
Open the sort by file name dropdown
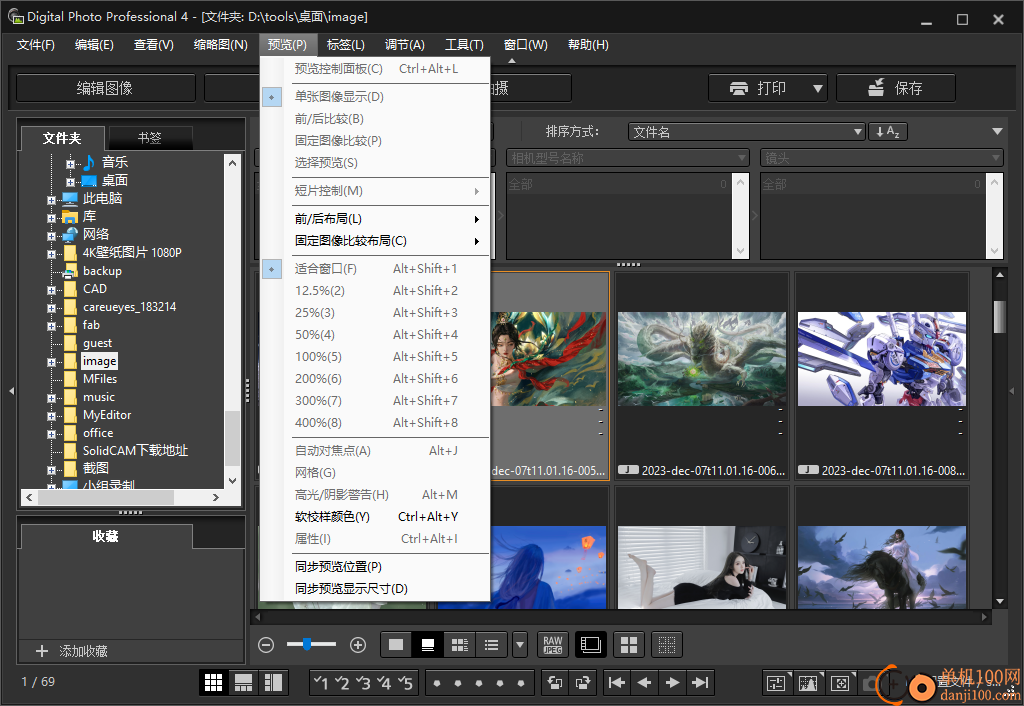click(746, 132)
